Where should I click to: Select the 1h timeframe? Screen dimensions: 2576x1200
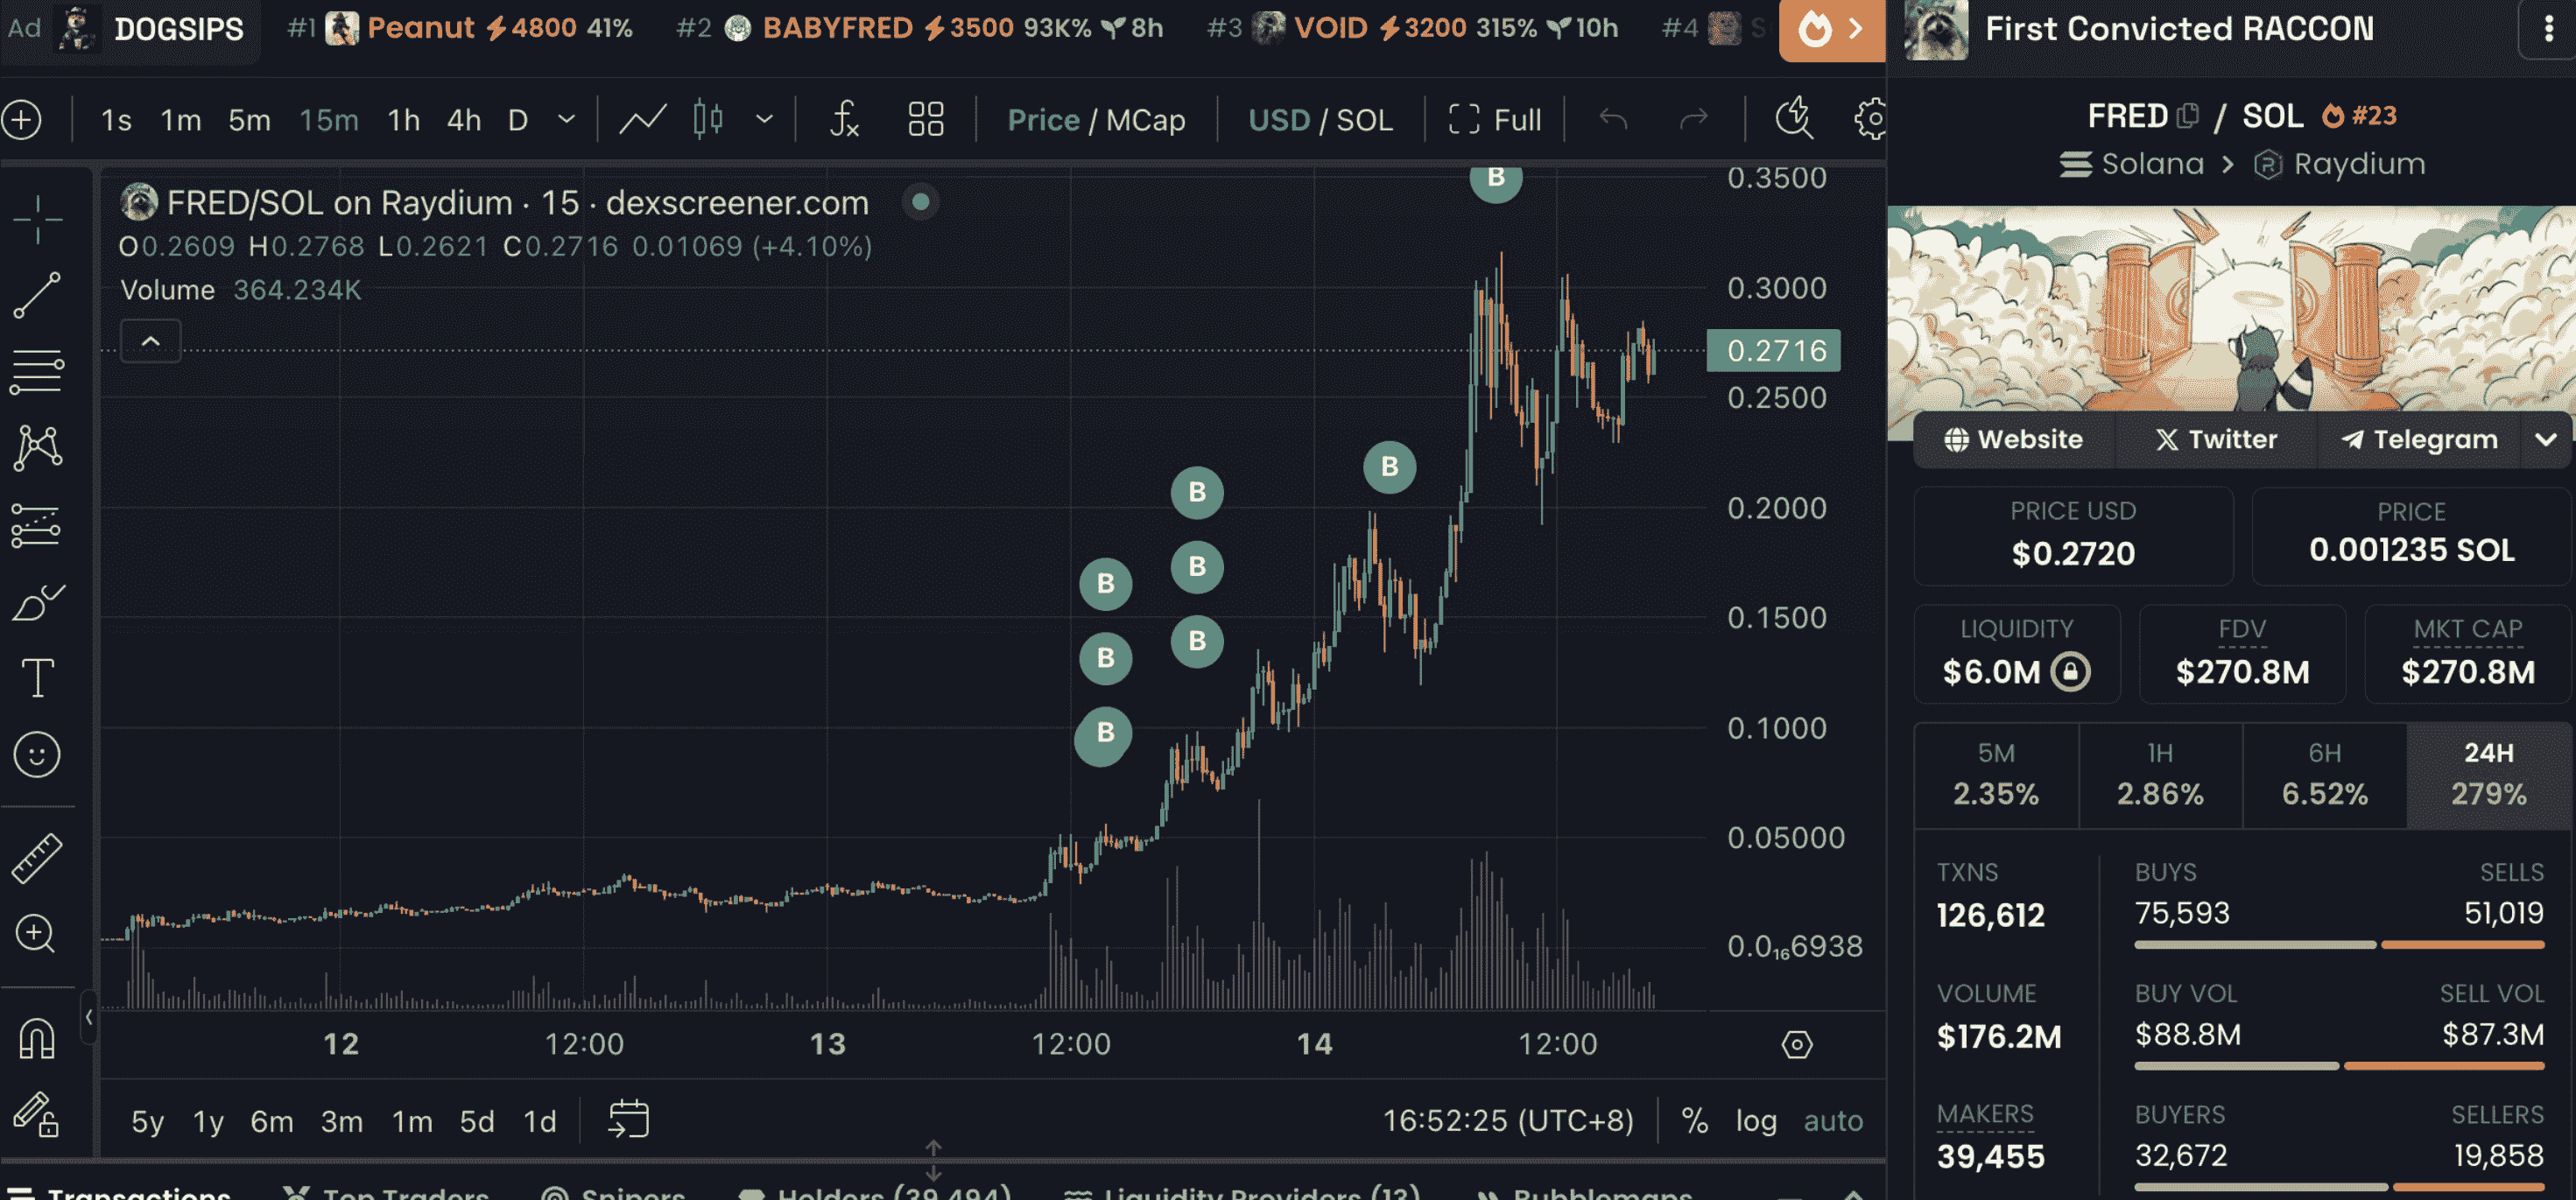click(x=403, y=120)
